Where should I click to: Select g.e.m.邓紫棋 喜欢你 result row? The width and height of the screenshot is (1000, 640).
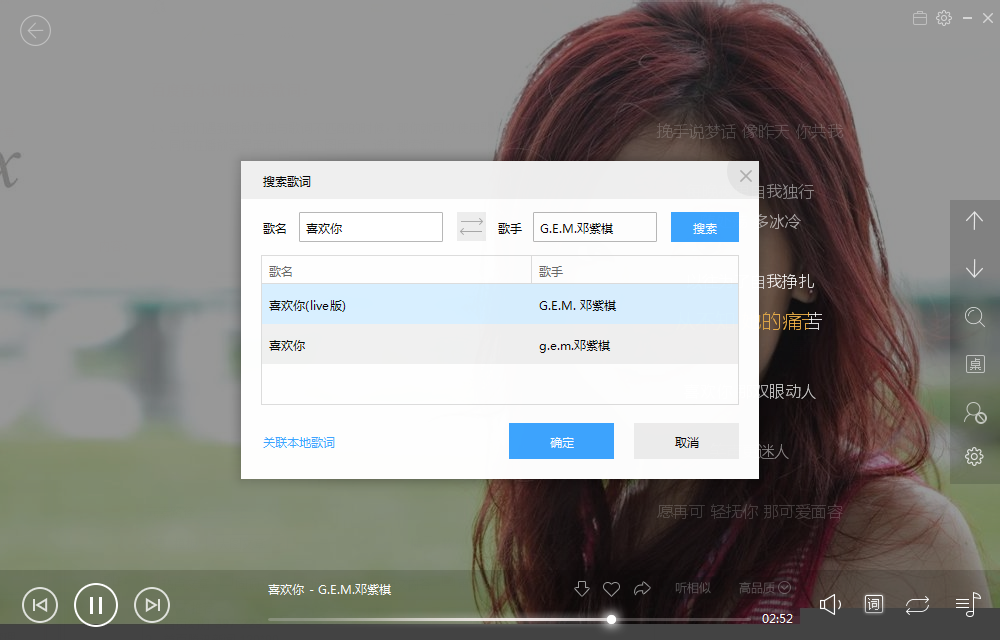point(500,345)
